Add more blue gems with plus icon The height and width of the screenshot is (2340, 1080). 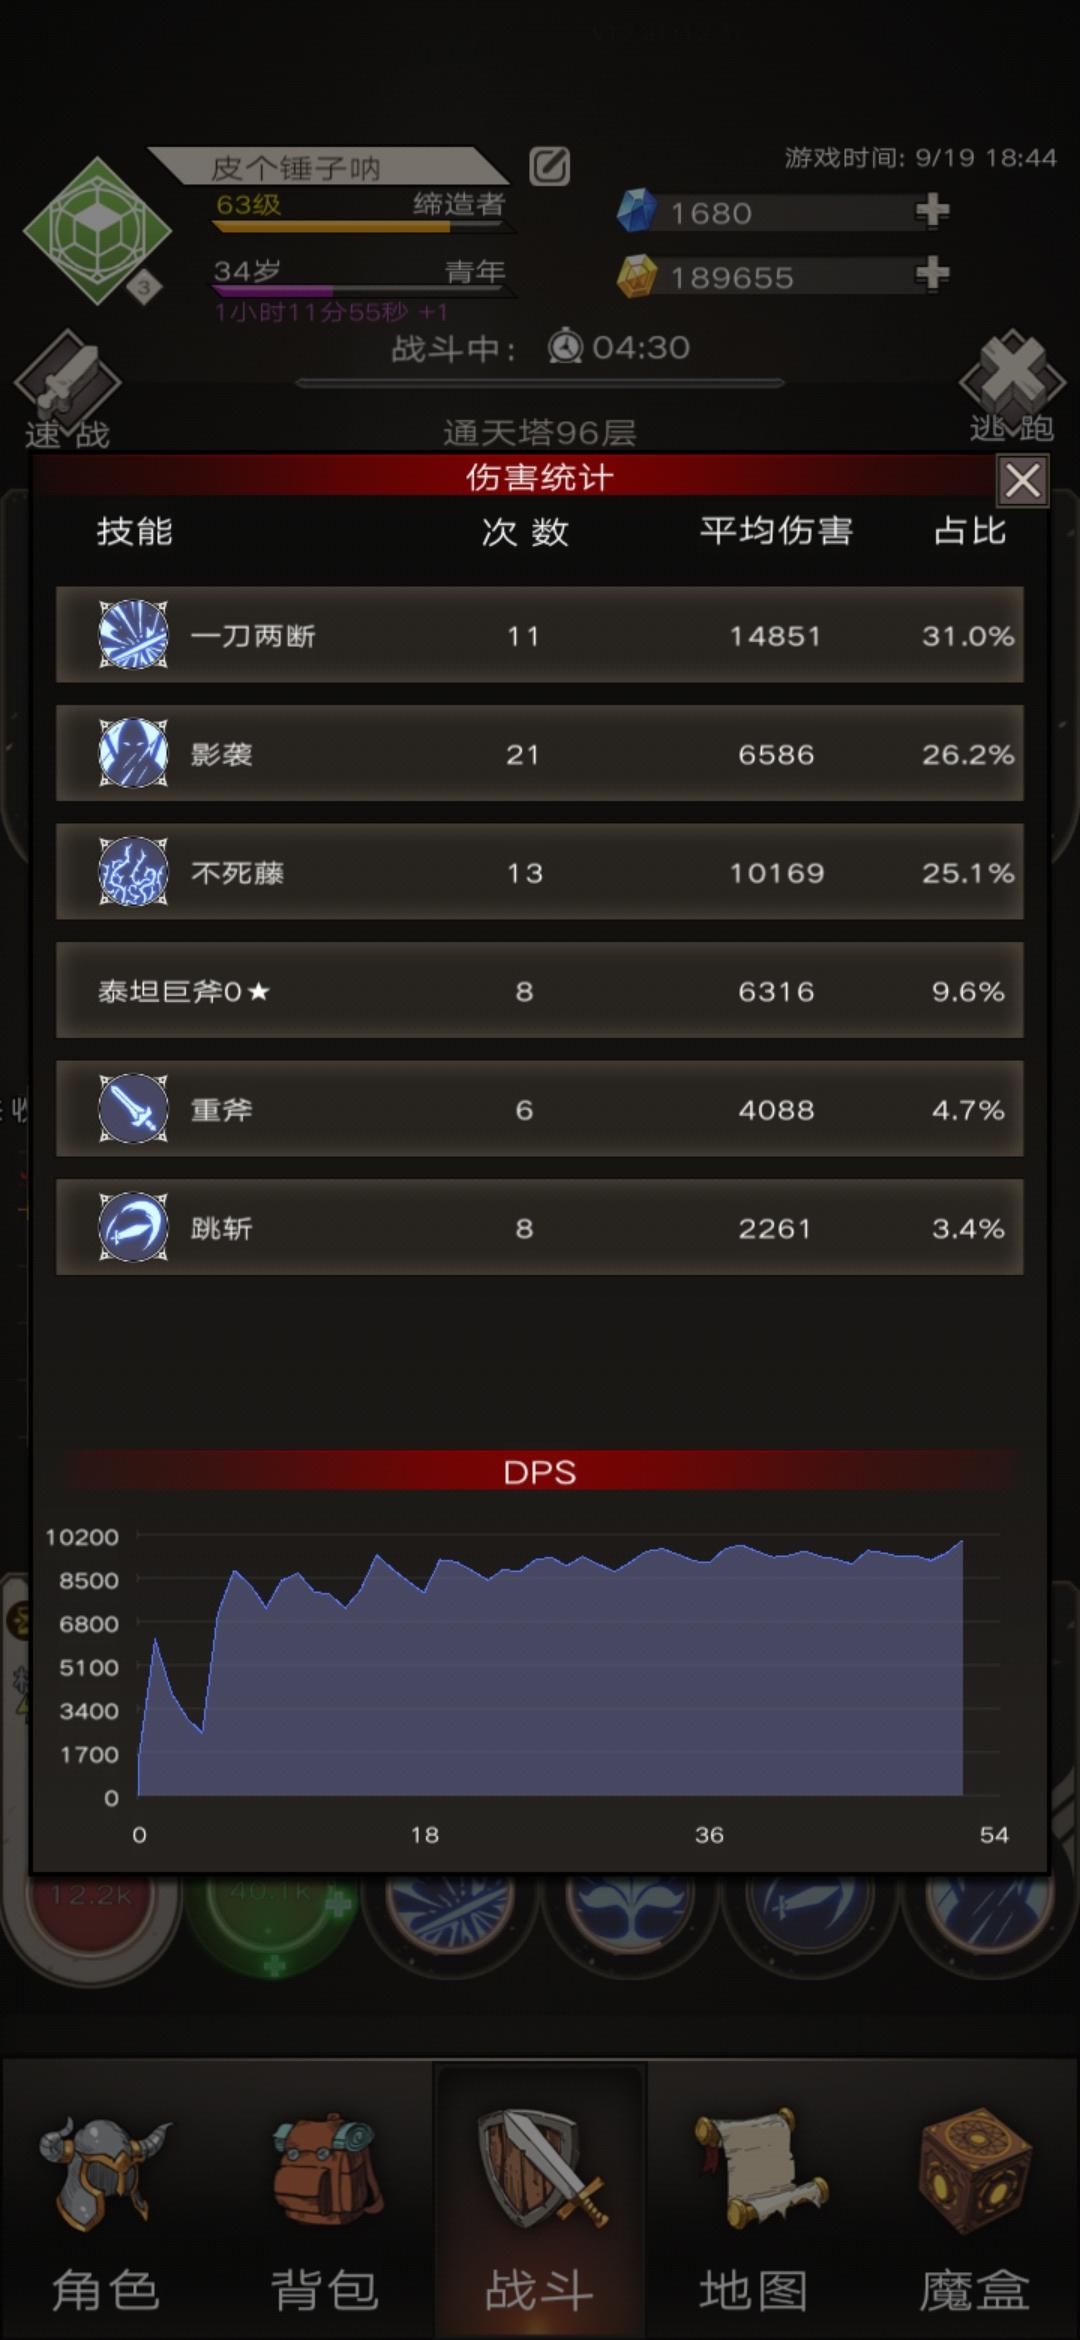click(x=932, y=210)
